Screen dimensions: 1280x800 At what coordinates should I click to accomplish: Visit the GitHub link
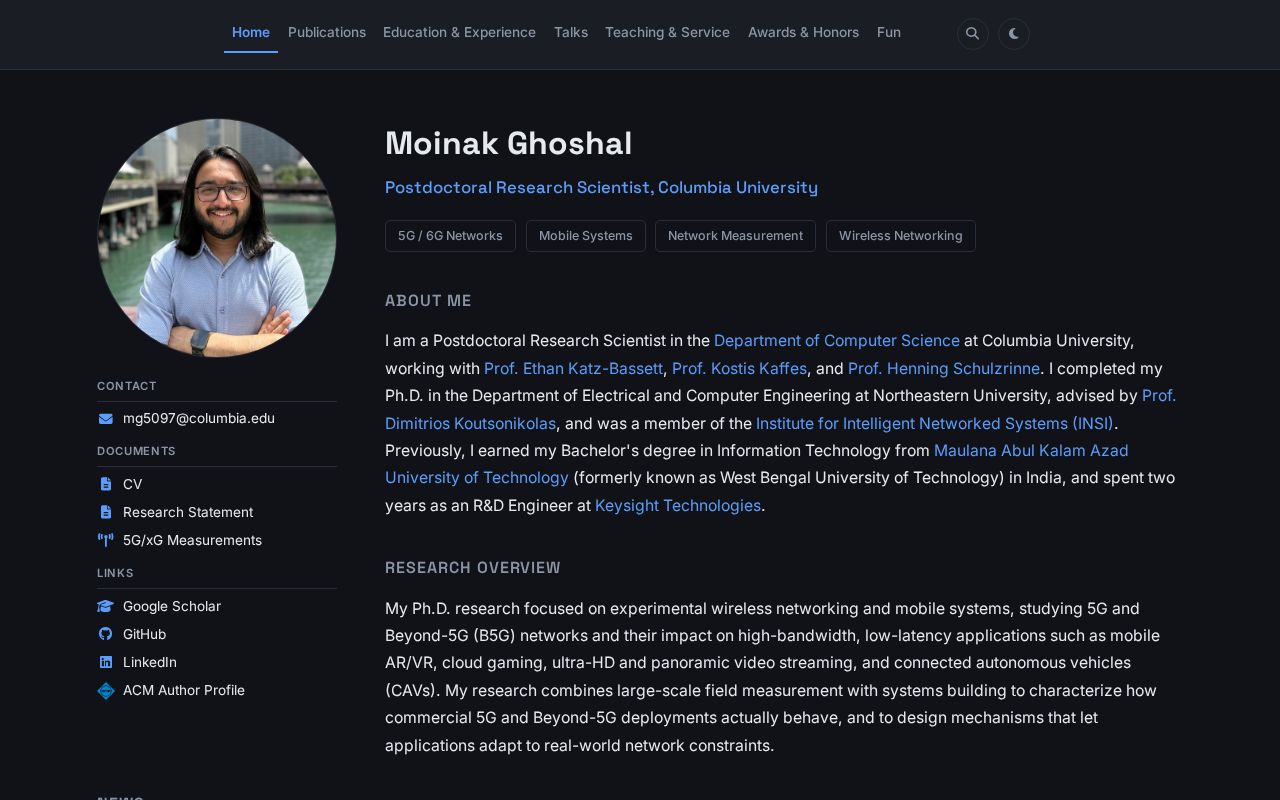click(144, 634)
